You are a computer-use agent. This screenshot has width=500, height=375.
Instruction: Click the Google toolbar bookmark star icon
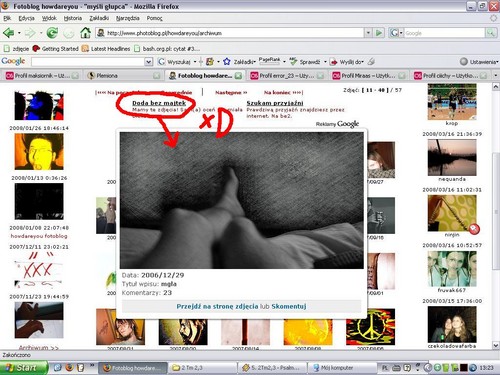(227, 62)
